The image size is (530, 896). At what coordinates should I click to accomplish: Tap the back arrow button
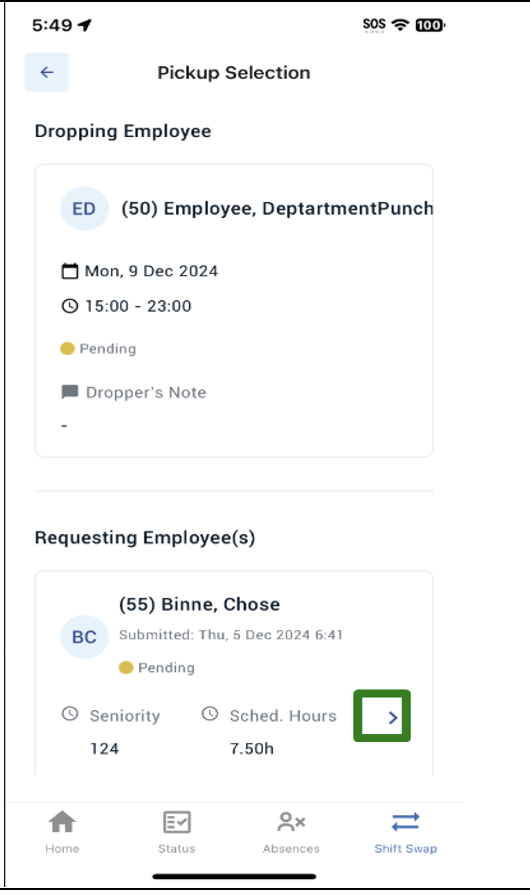point(47,72)
